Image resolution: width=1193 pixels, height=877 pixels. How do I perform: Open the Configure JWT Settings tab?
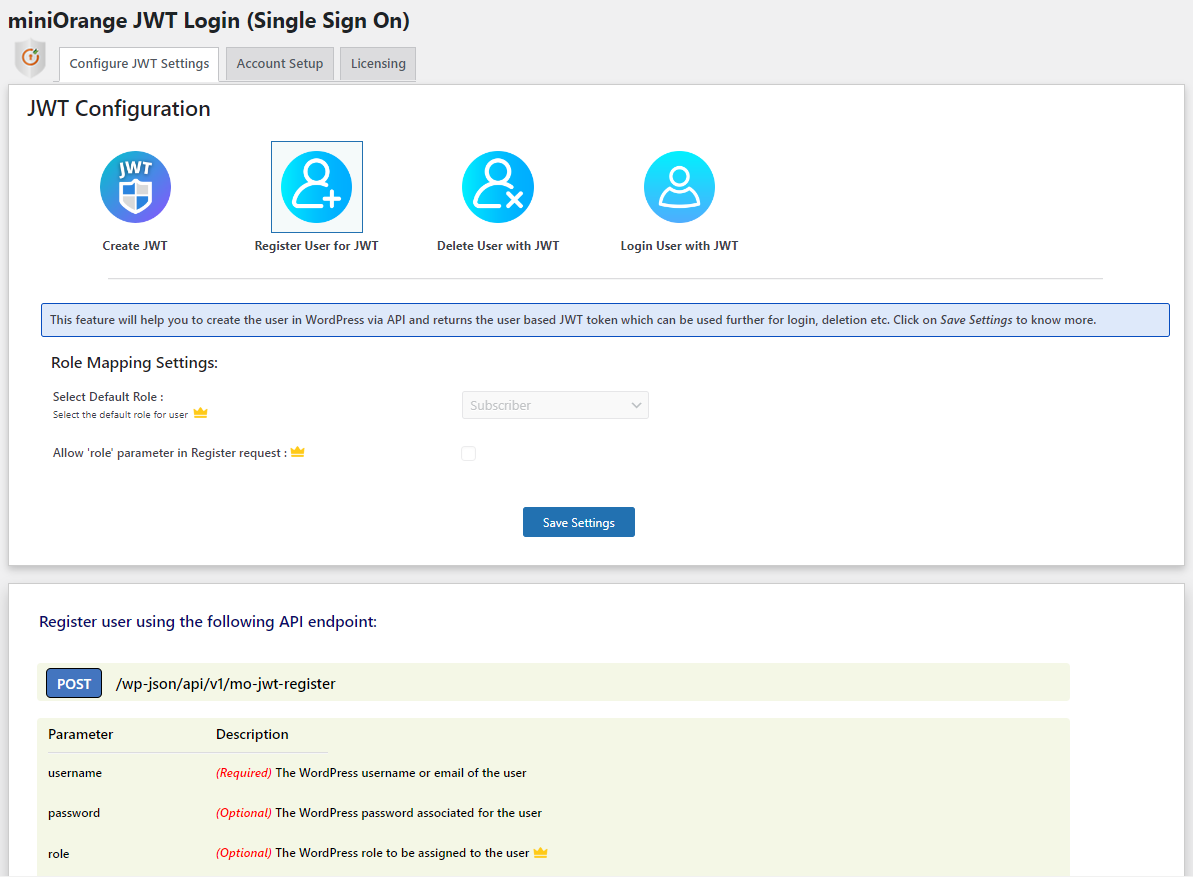(139, 64)
